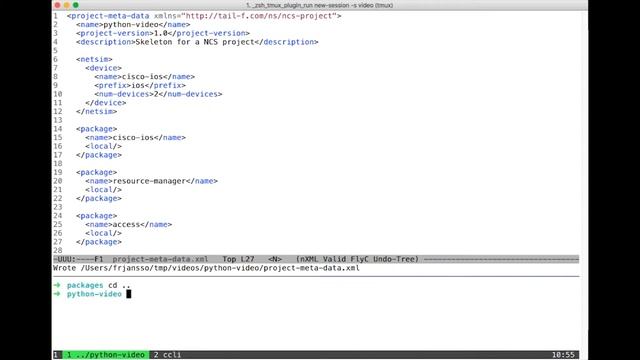Click line number 28 in the gutter

[58, 250]
